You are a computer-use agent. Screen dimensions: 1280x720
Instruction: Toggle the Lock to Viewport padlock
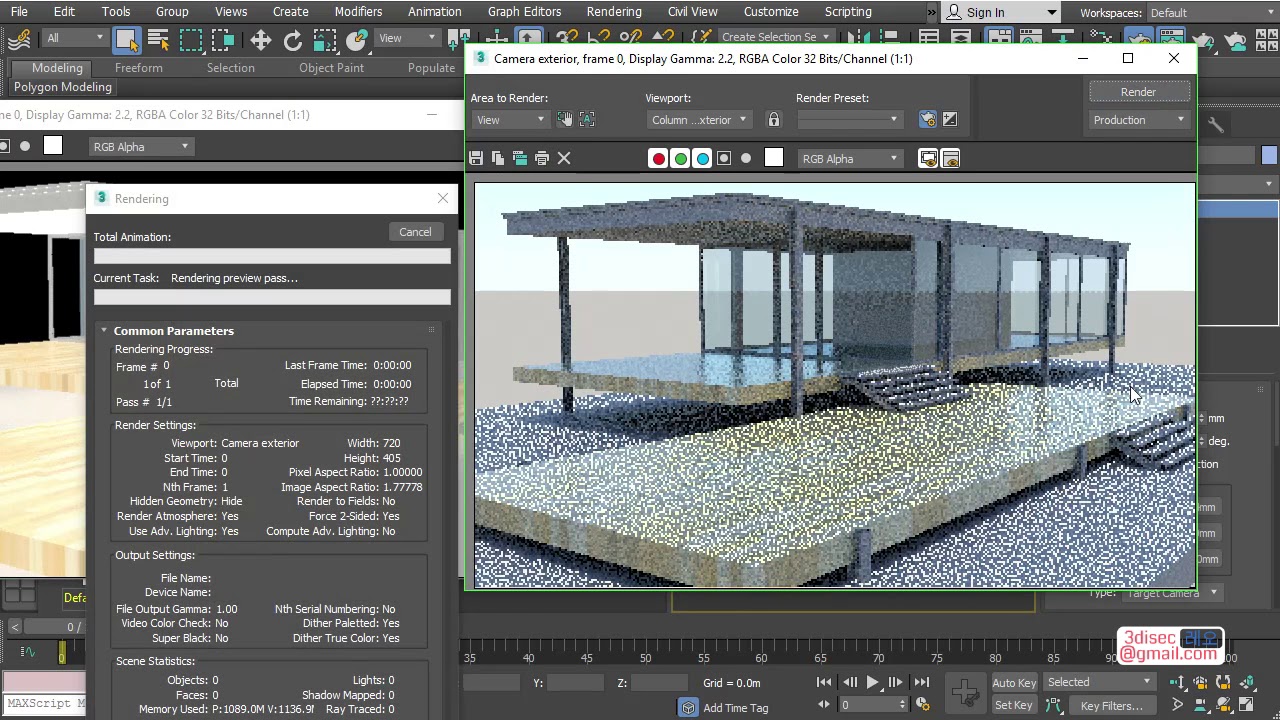(773, 120)
